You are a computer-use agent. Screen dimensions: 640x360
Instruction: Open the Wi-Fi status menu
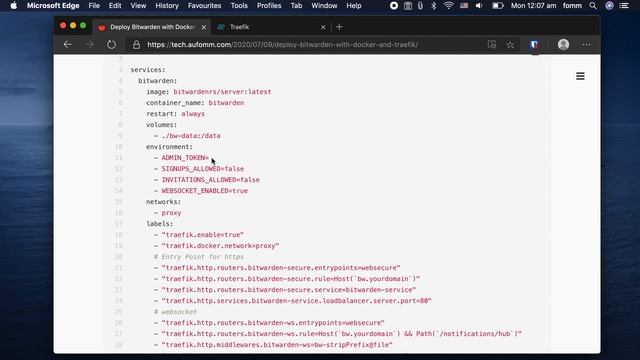coord(449,6)
